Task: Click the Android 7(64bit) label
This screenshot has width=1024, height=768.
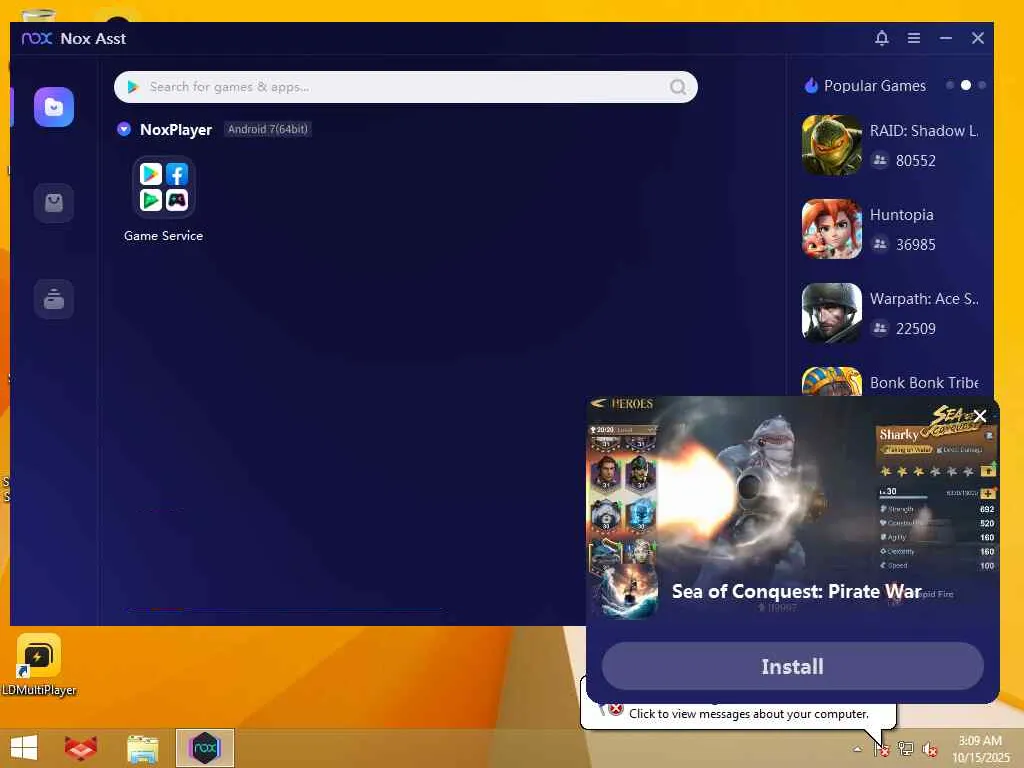Action: (268, 129)
